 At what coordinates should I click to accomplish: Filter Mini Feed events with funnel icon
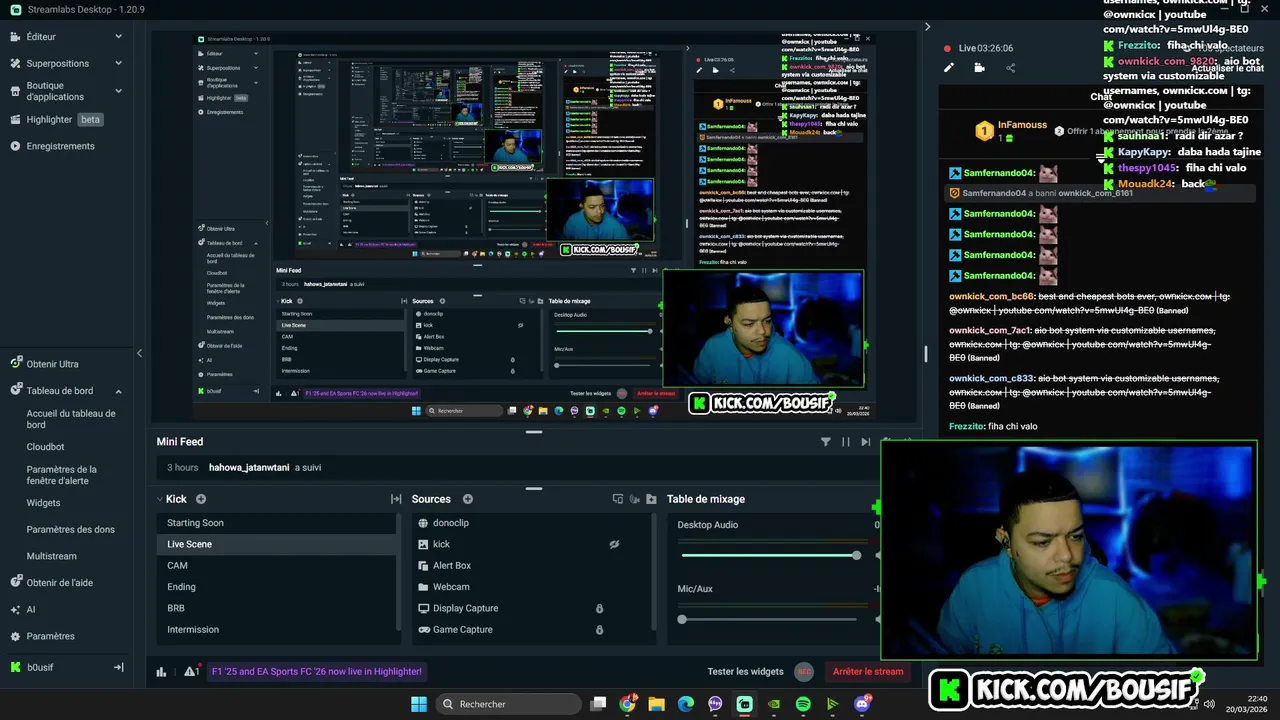(x=826, y=442)
